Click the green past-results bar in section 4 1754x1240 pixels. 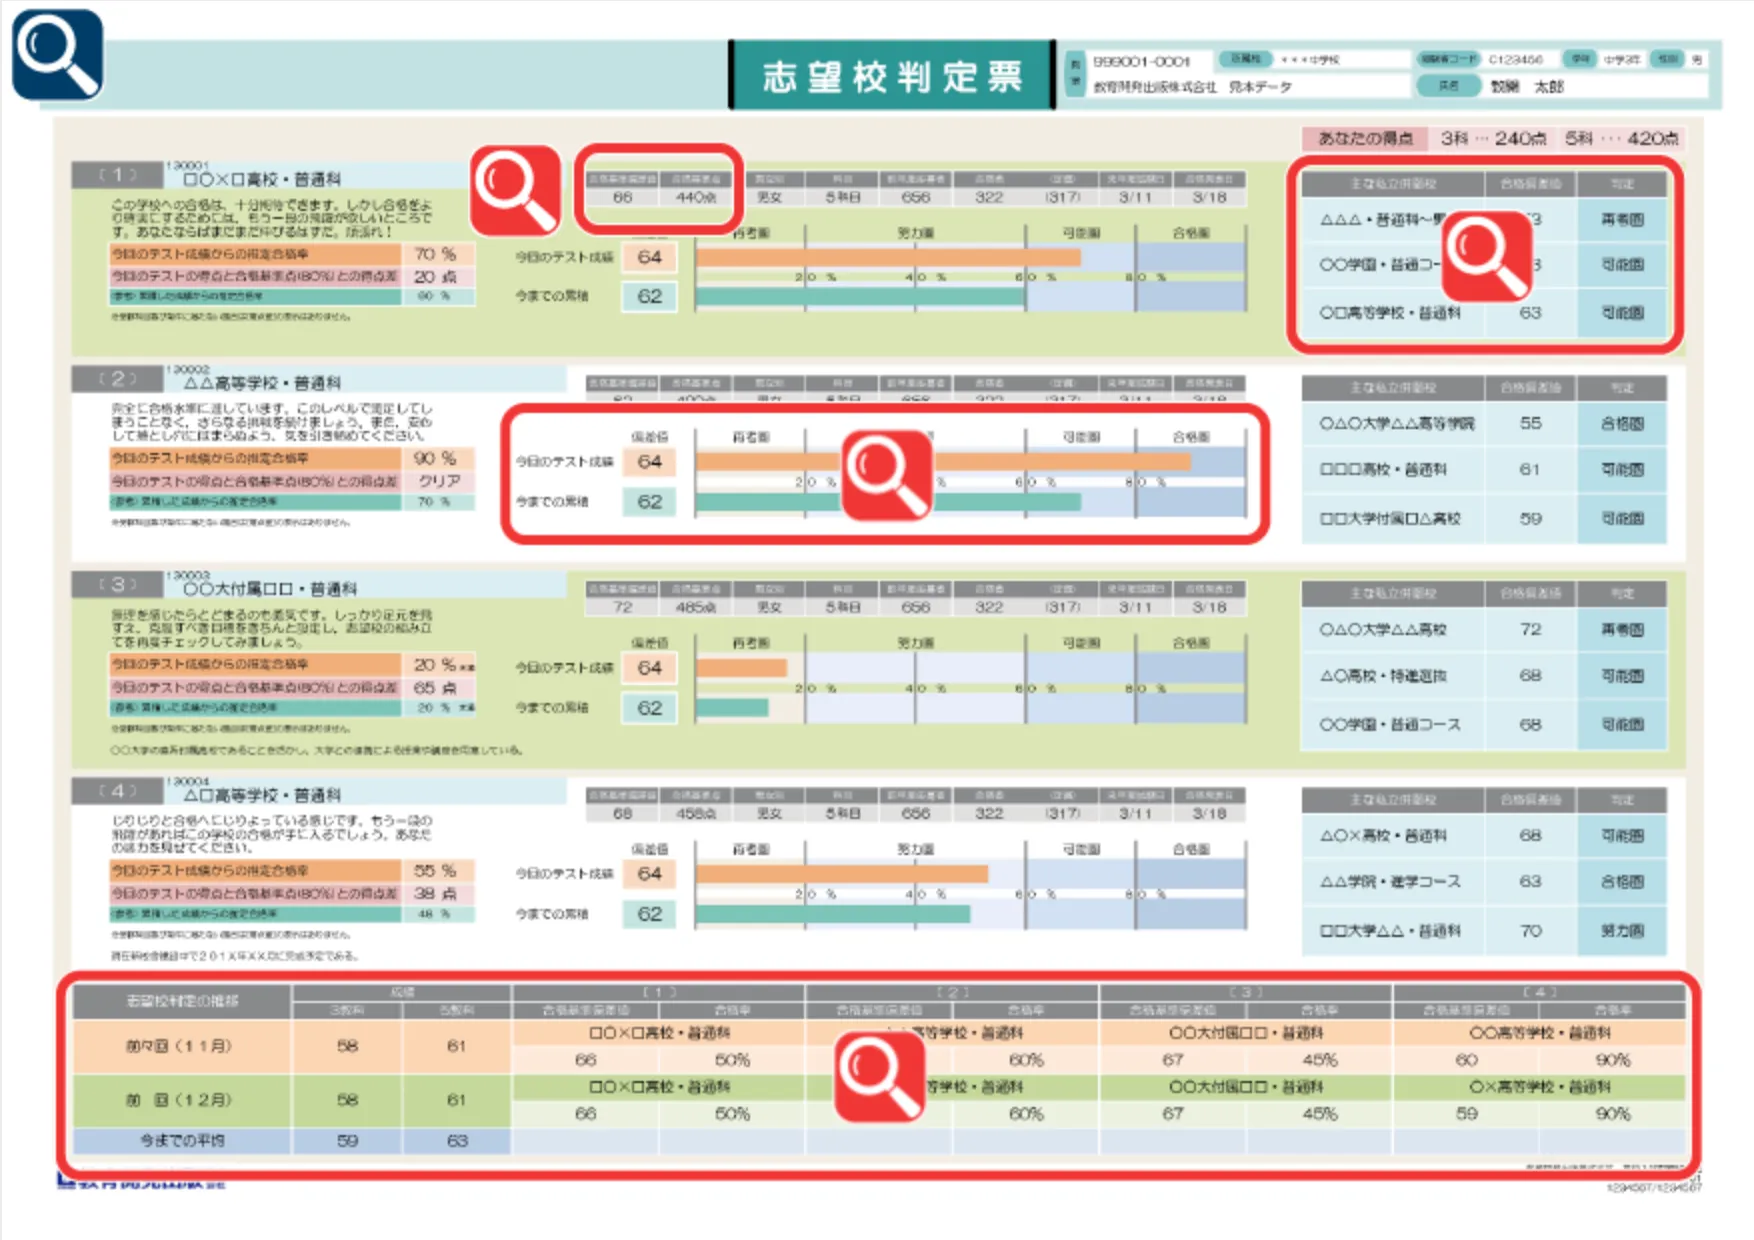click(x=832, y=913)
